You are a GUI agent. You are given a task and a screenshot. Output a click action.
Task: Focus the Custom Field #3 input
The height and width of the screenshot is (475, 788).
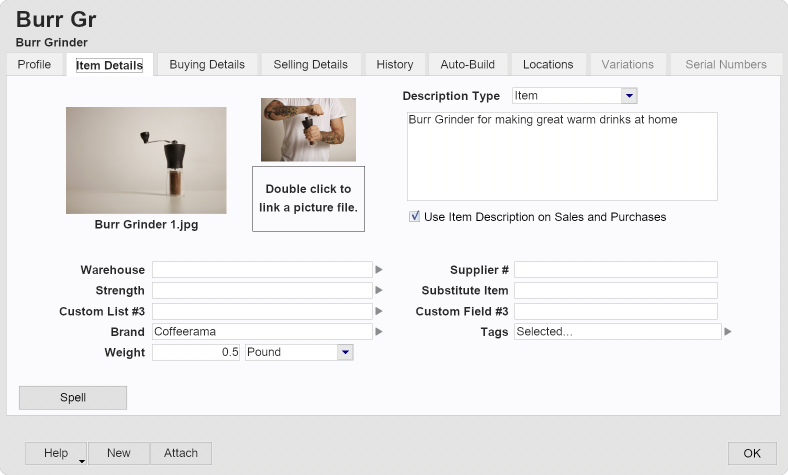tap(616, 311)
